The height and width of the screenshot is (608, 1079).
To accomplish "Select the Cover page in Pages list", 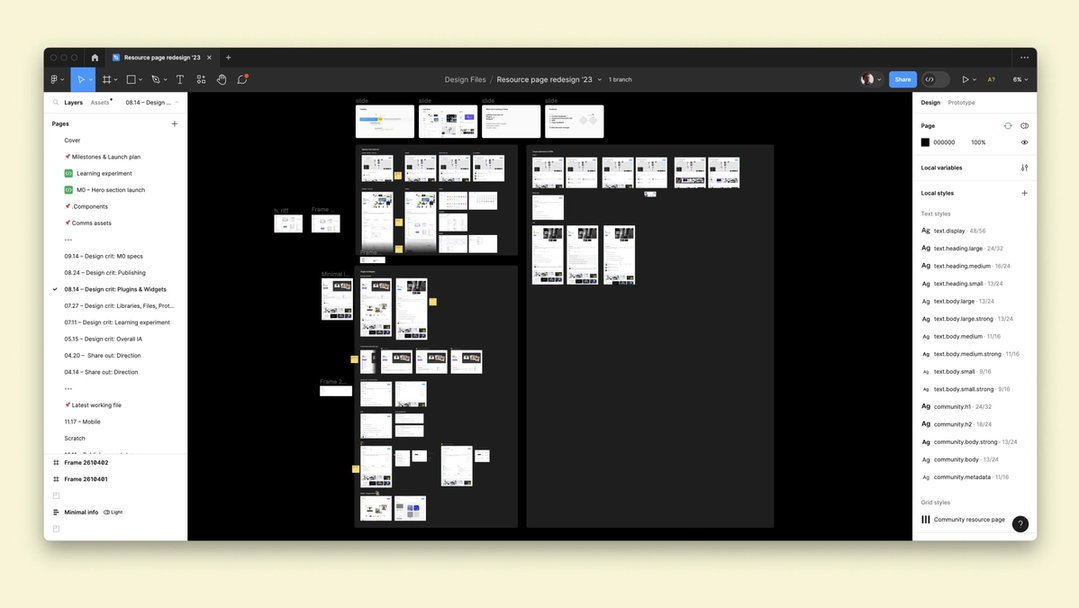I will click(x=71, y=140).
